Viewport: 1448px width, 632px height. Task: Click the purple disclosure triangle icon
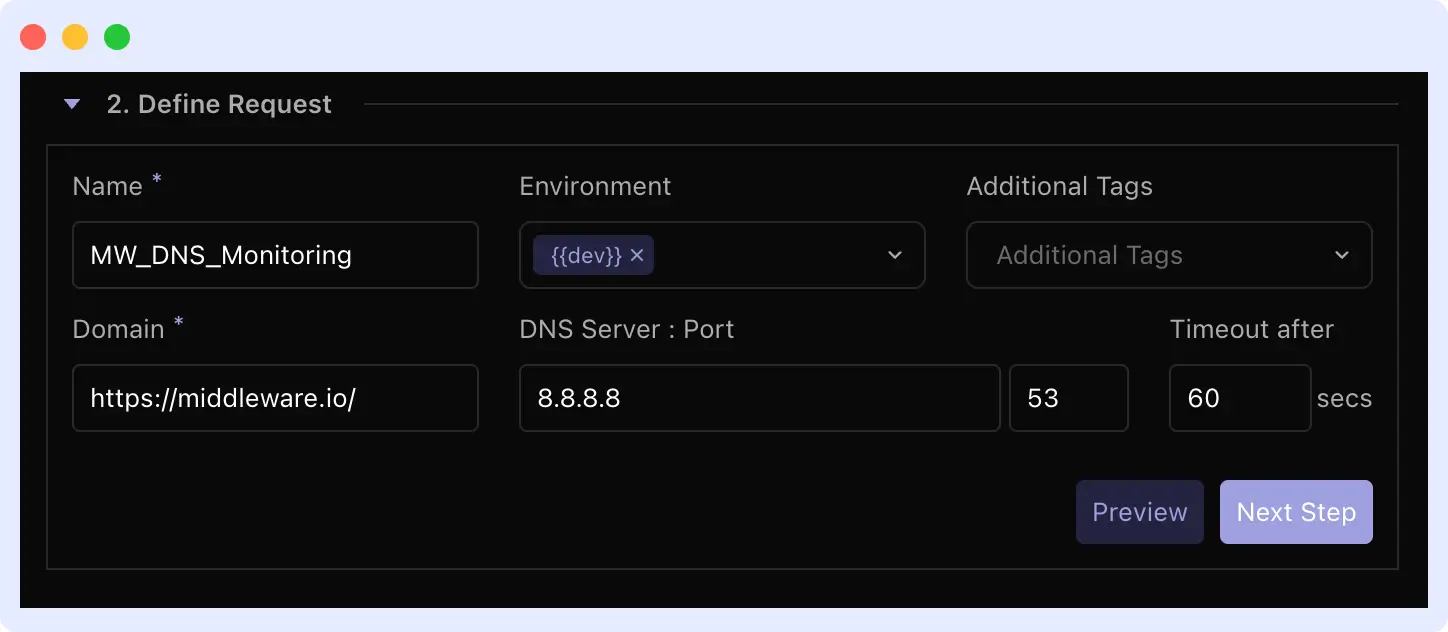(x=71, y=103)
